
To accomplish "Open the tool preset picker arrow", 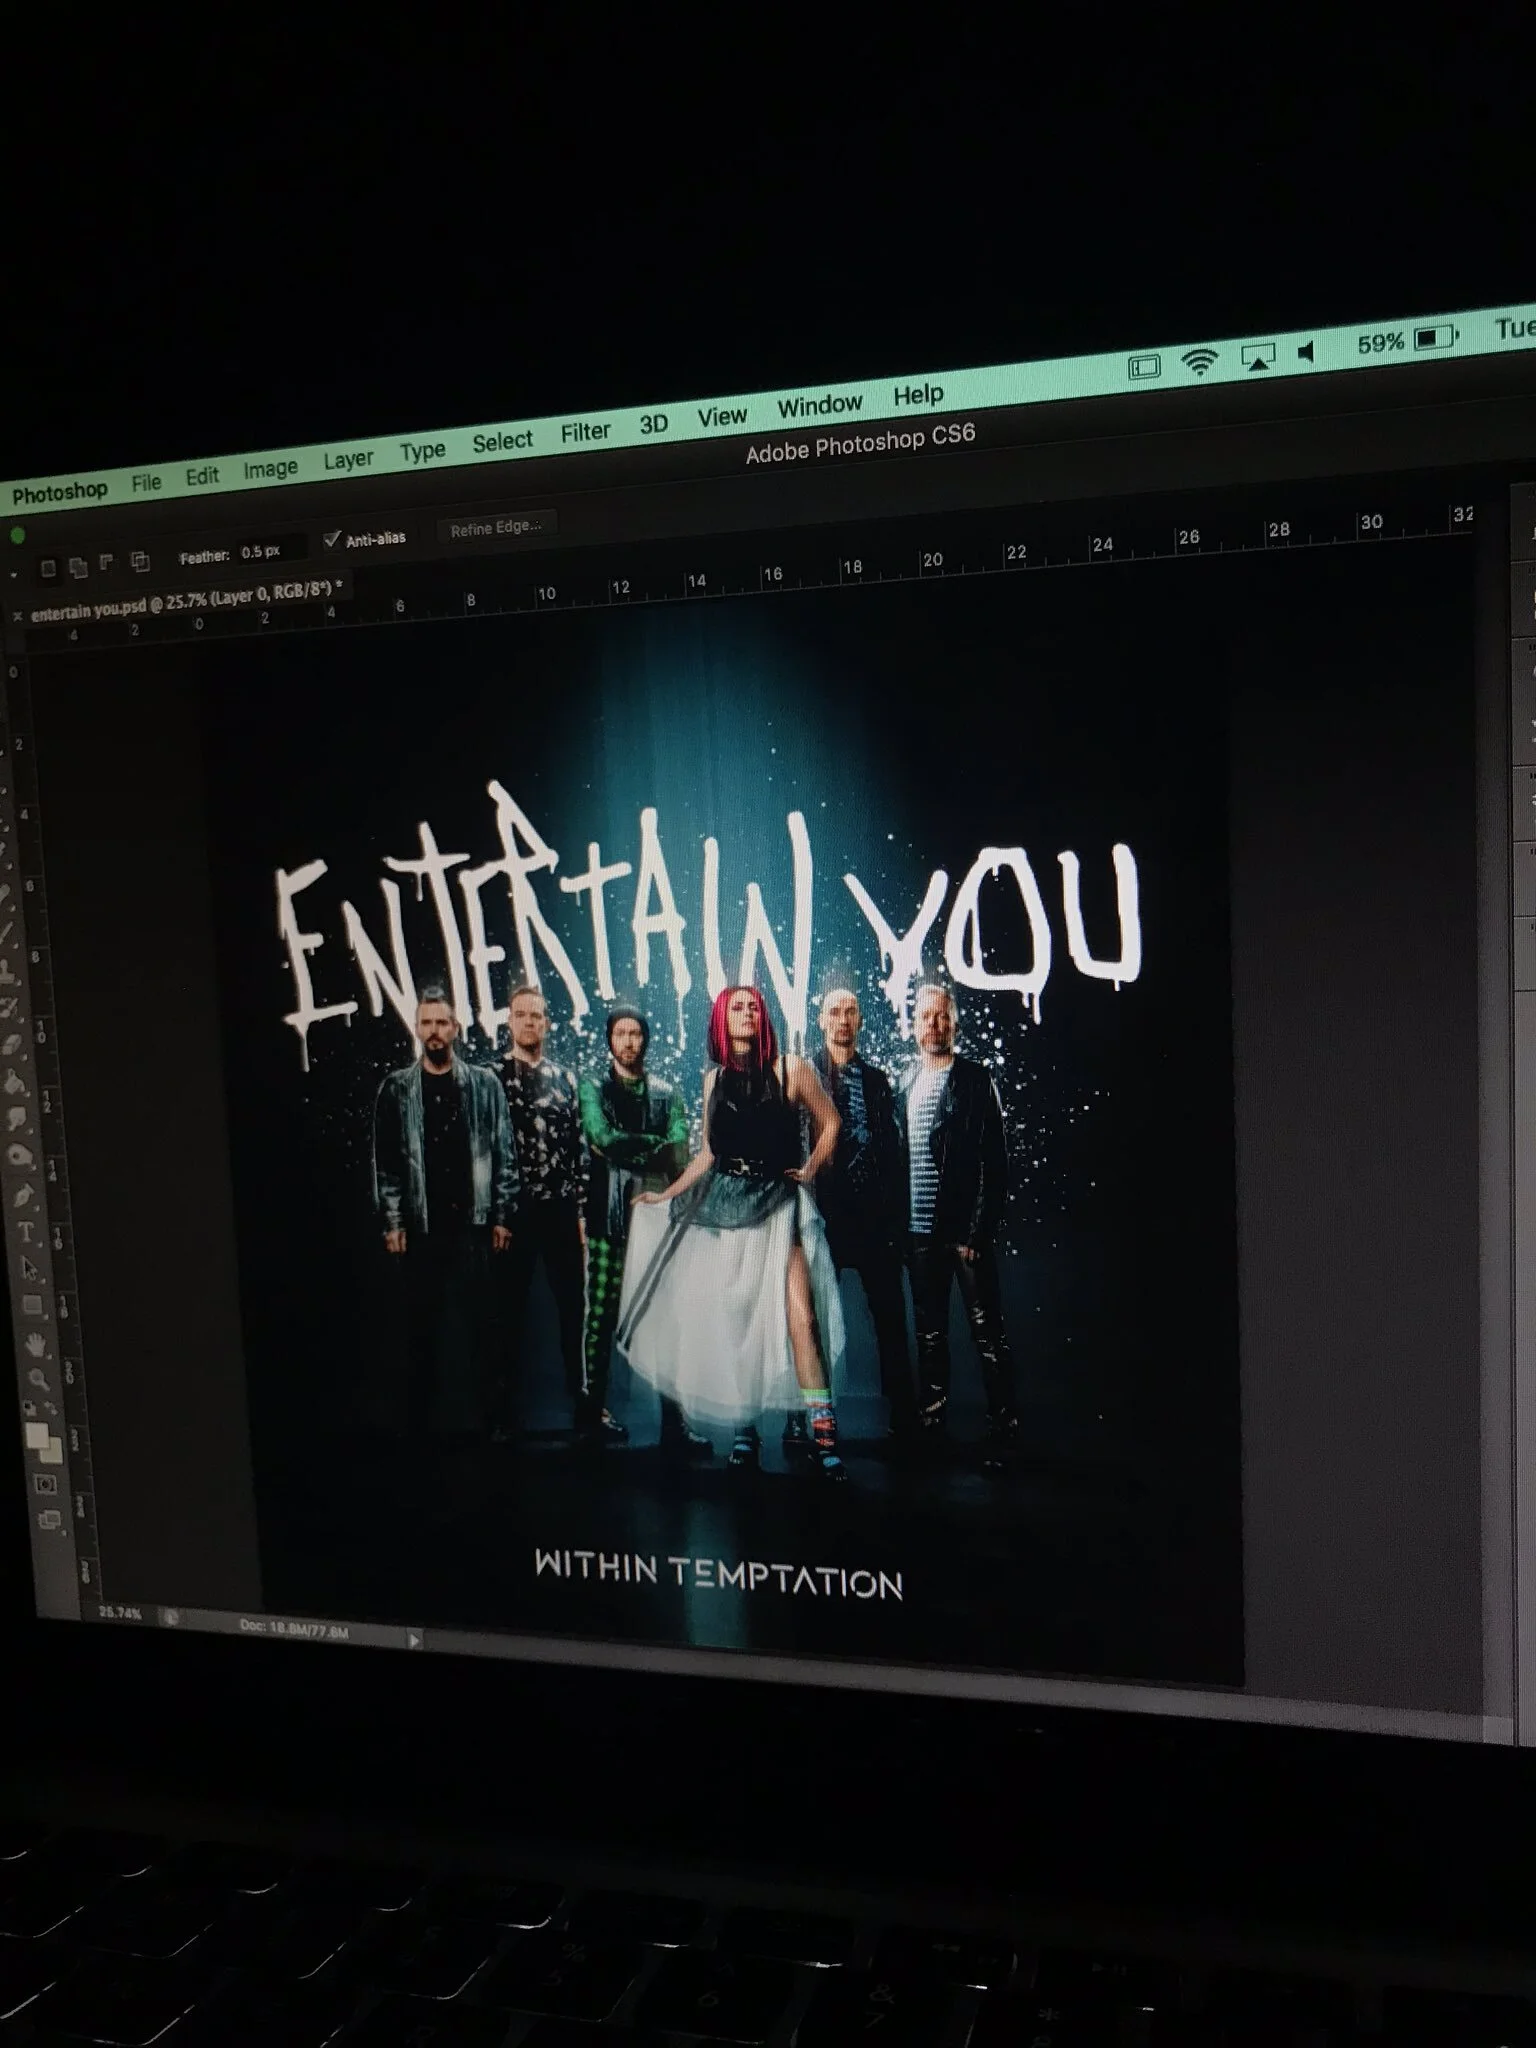I will [14, 574].
